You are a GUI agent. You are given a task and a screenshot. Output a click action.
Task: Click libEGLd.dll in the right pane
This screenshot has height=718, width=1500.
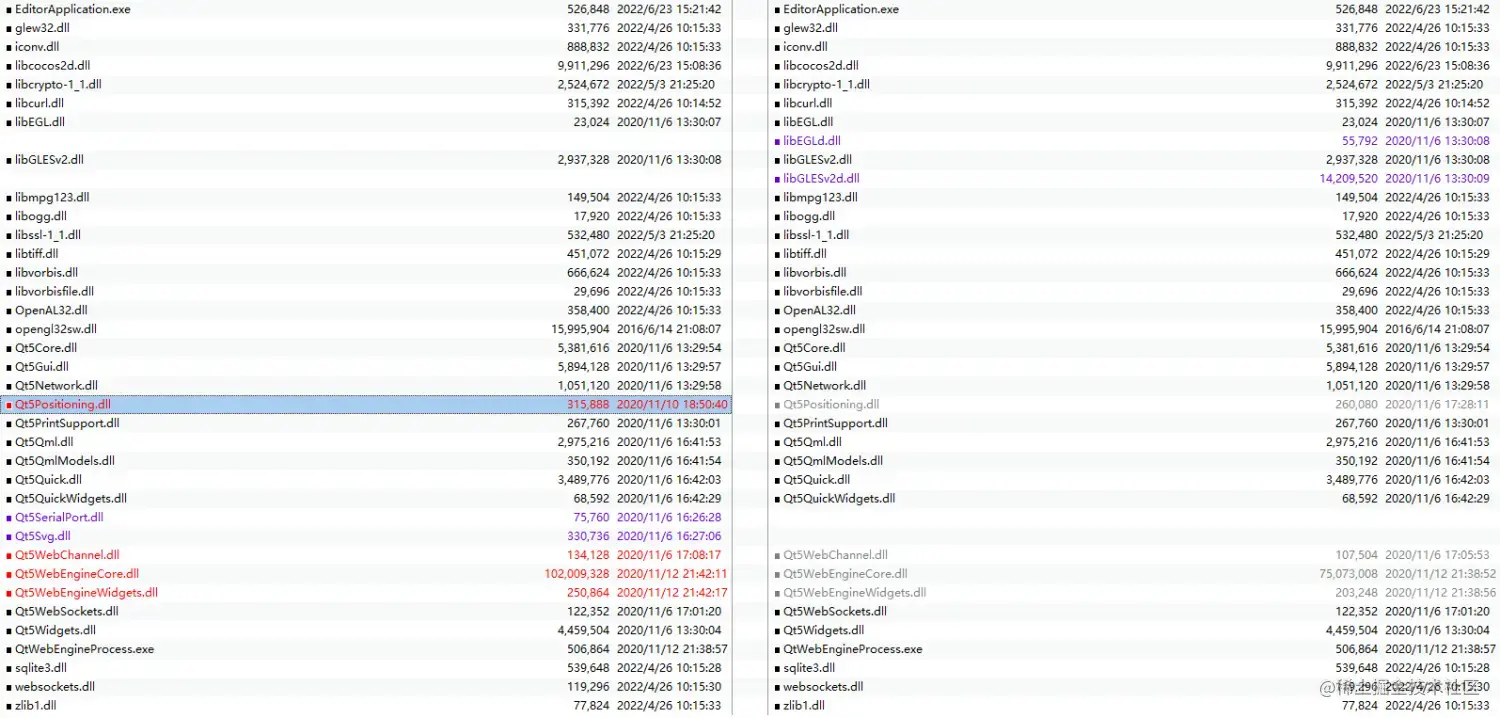coord(812,141)
